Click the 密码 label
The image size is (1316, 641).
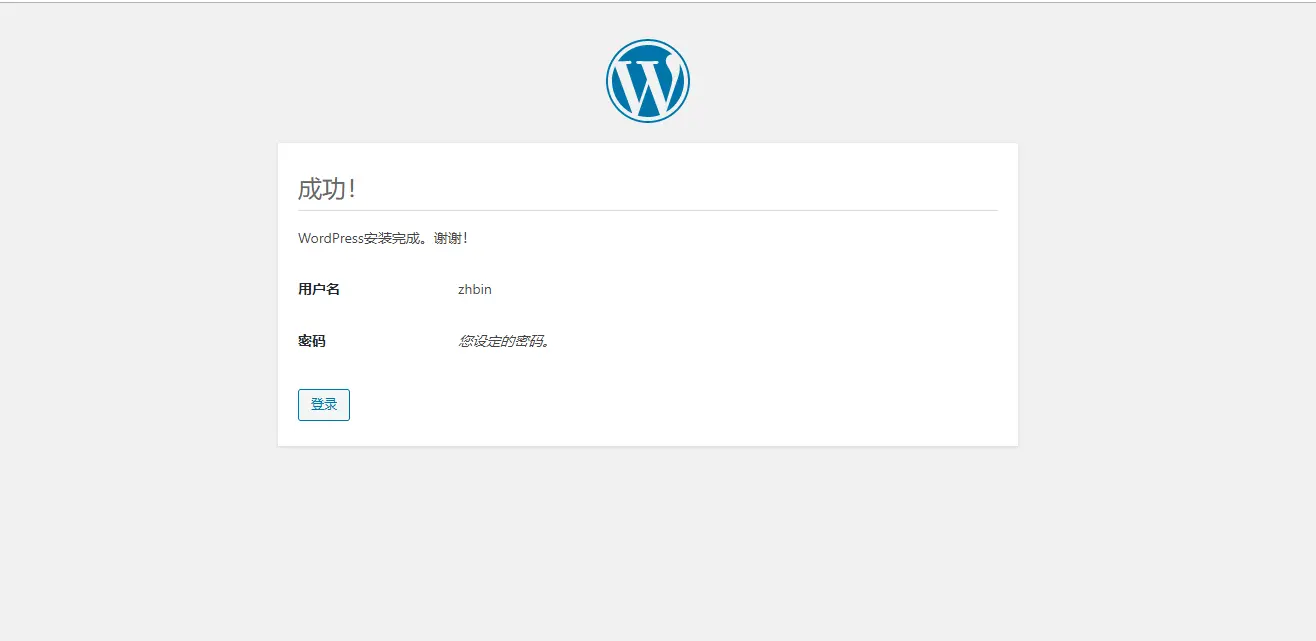312,341
